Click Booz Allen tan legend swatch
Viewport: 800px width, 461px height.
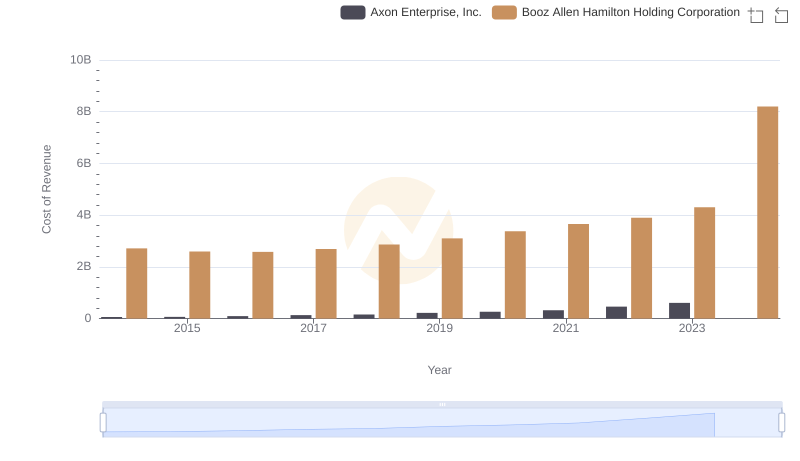point(504,12)
